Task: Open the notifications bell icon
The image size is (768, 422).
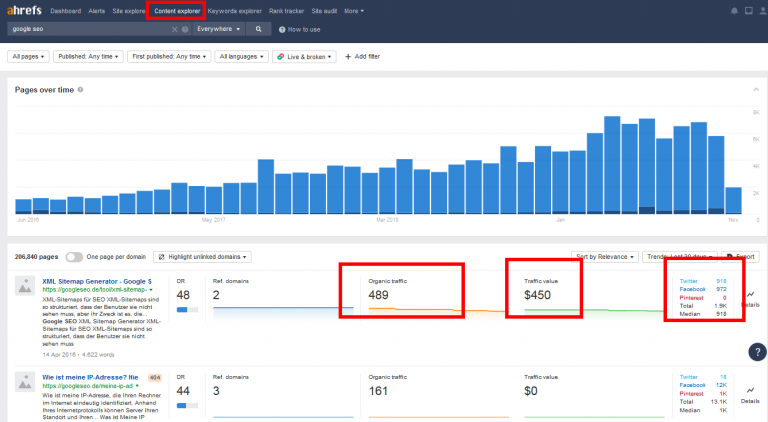Action: point(734,11)
